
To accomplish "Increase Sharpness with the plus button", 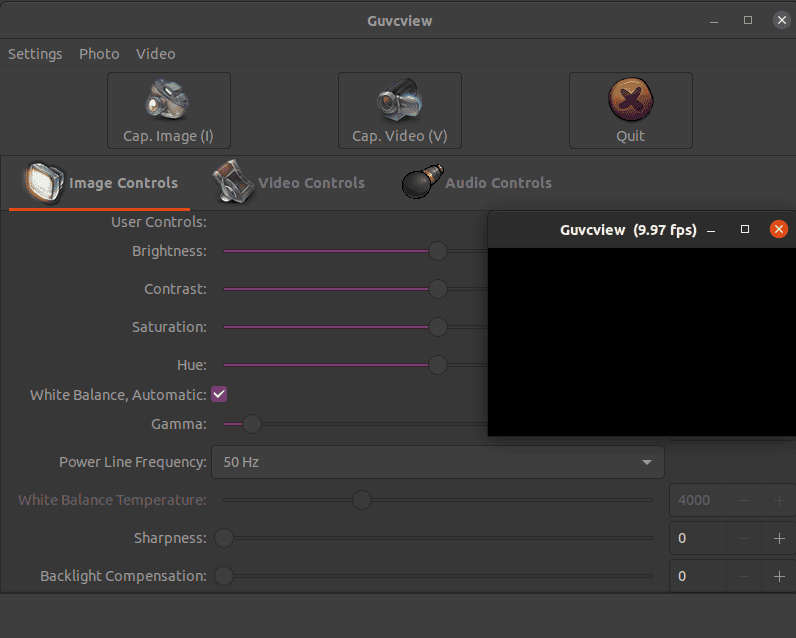I will coord(779,538).
